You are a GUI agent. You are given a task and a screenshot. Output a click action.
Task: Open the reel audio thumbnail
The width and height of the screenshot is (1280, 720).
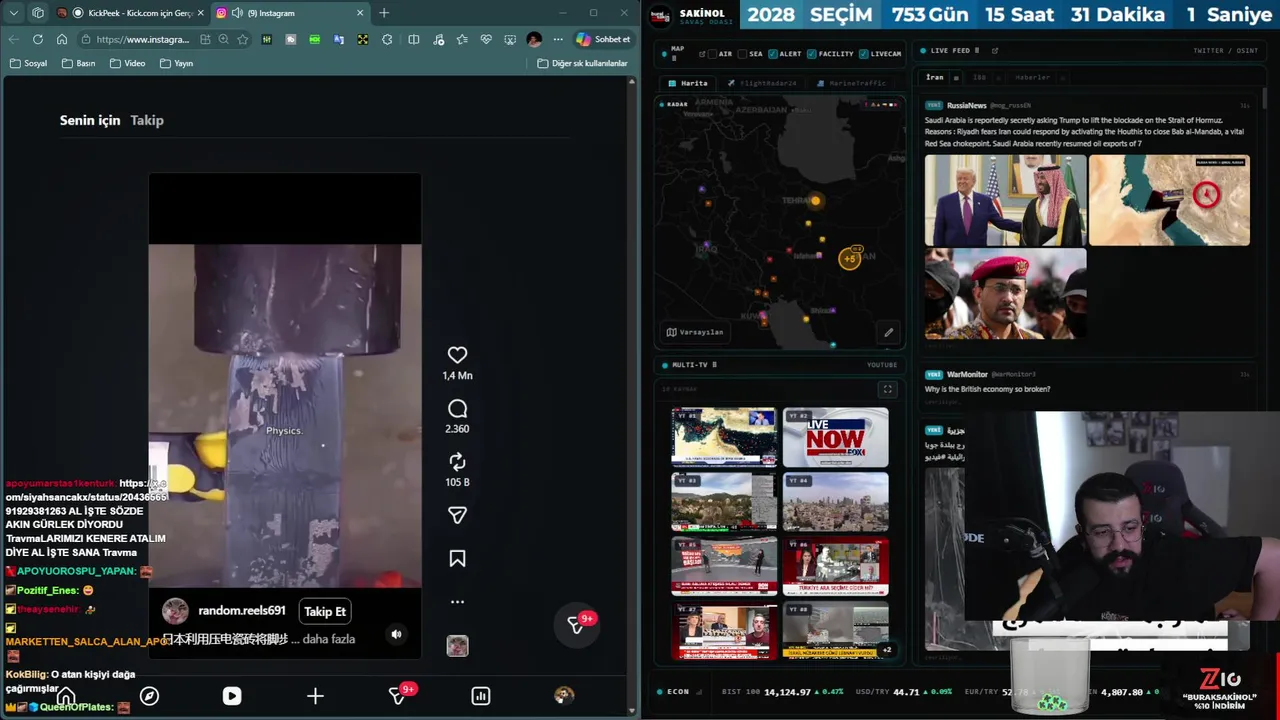pos(457,646)
